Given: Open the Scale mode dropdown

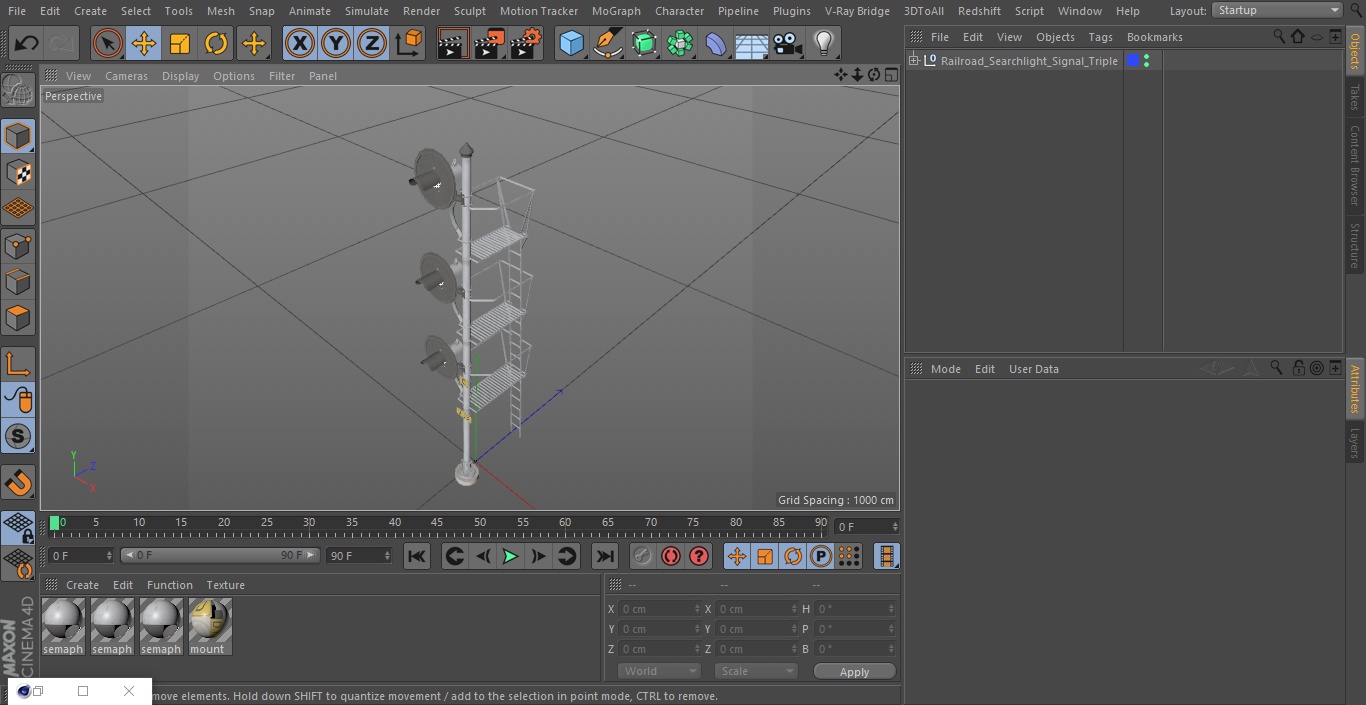Looking at the screenshot, I should [756, 671].
